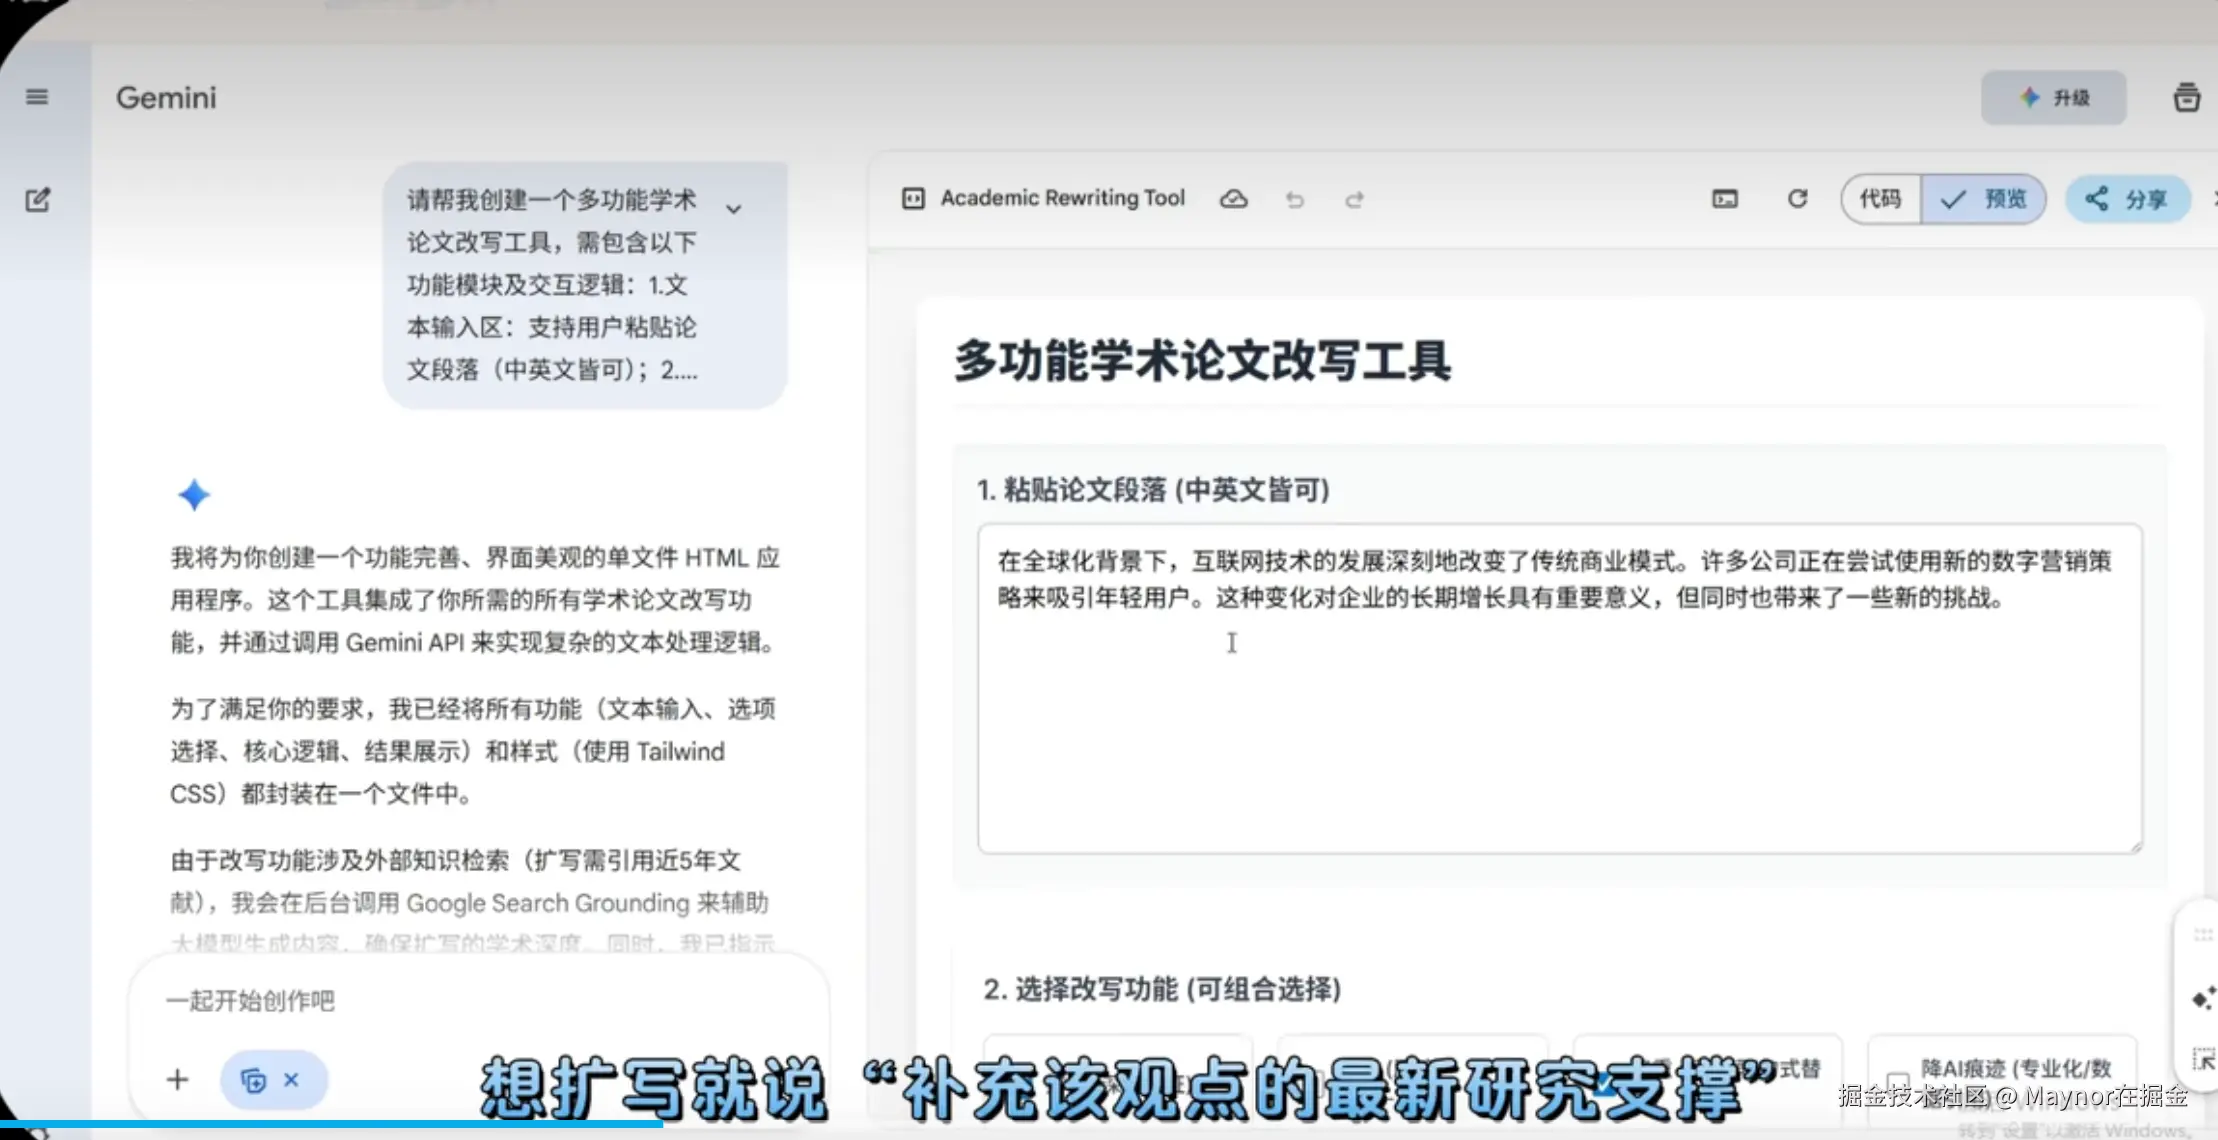Image resolution: width=2218 pixels, height=1140 pixels.
Task: Click the 分享 share button
Action: pos(2127,199)
